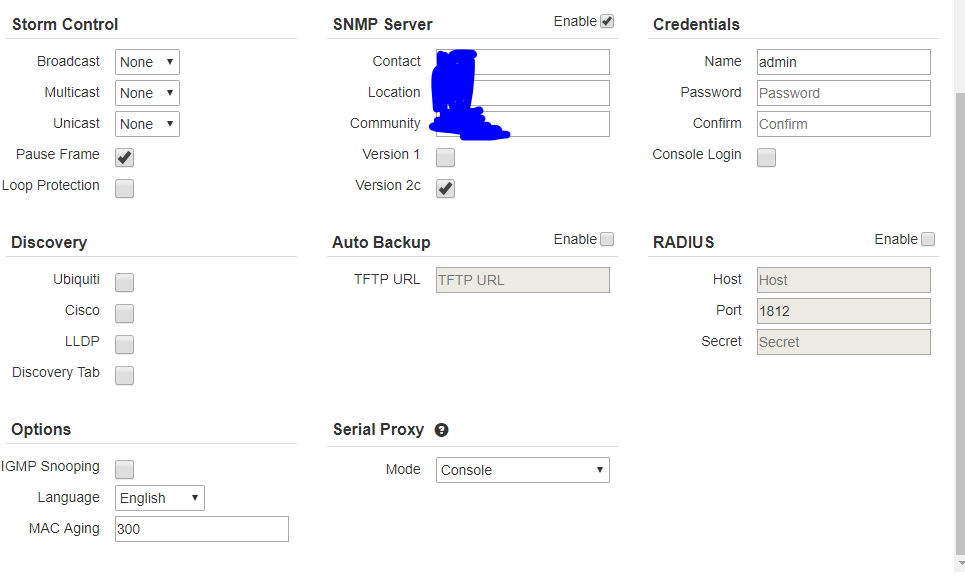Uncheck SNMP Version 2c checkbox

445,188
